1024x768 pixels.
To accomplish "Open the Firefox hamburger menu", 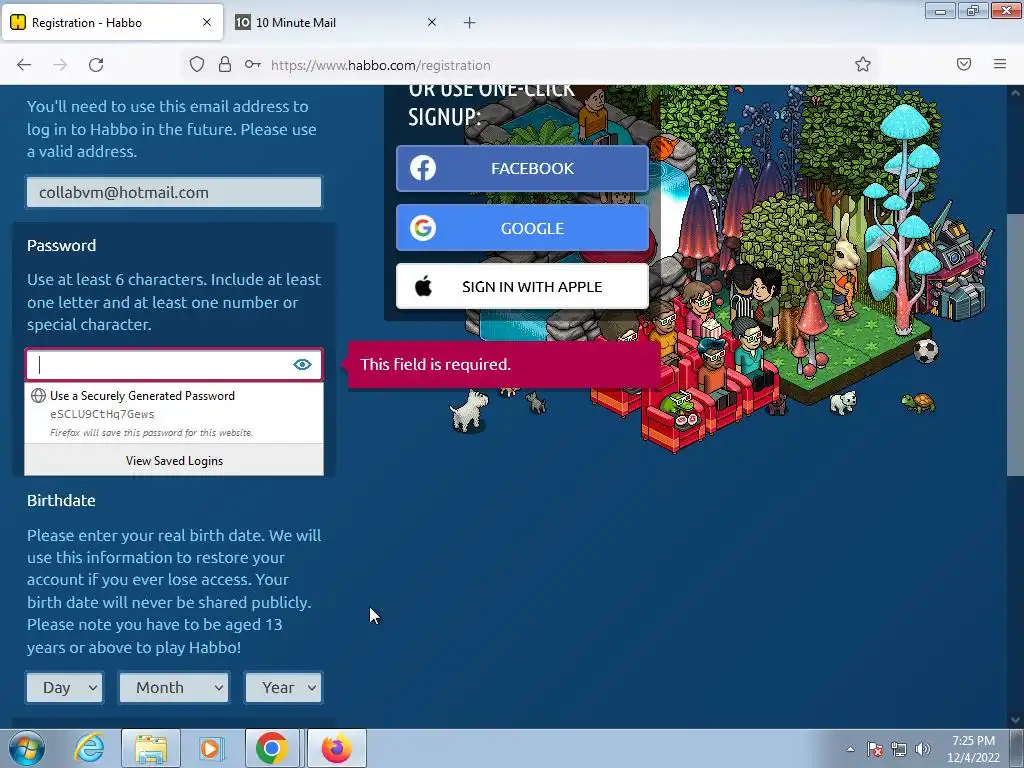I will pyautogui.click(x=1000, y=64).
